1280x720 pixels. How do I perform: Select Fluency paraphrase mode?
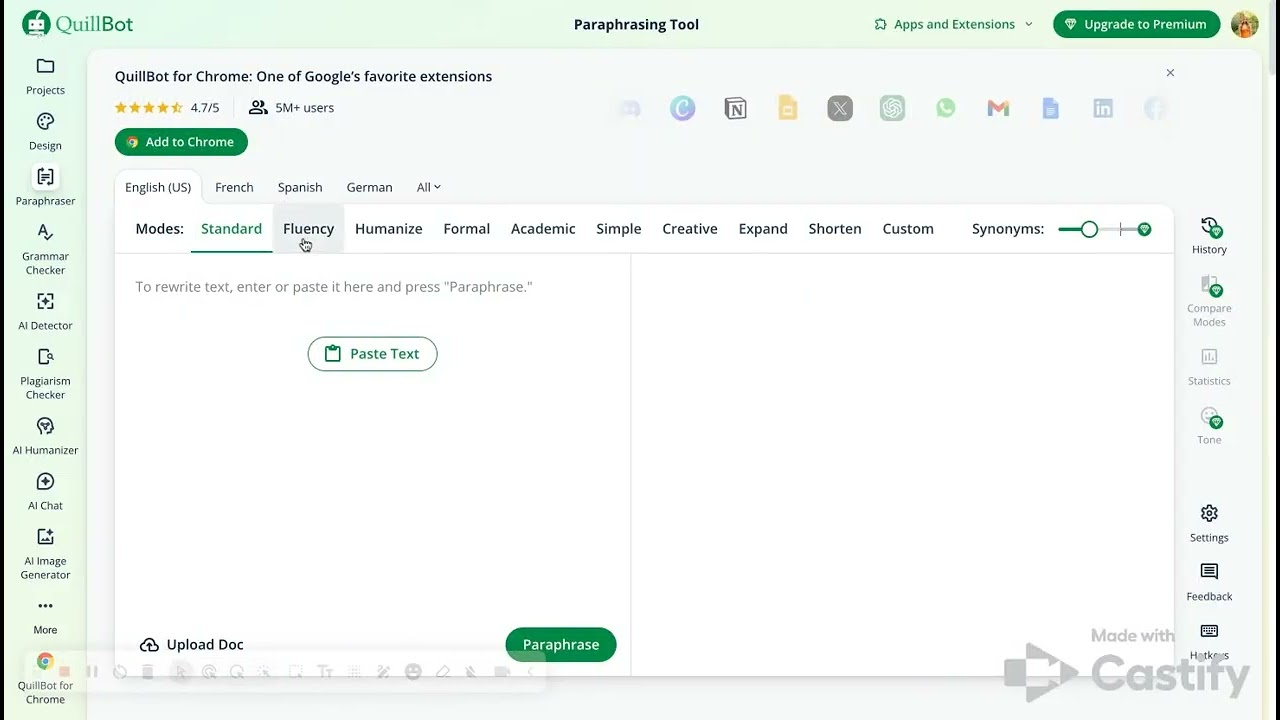click(308, 229)
